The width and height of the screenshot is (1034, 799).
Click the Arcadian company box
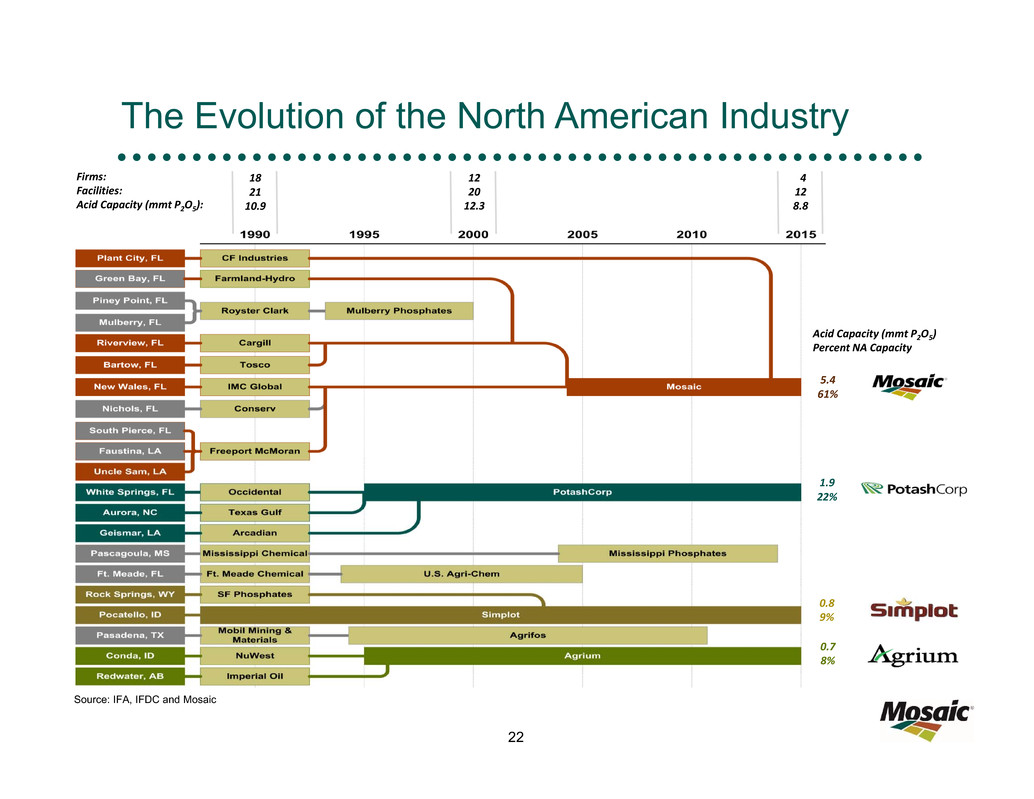[255, 533]
